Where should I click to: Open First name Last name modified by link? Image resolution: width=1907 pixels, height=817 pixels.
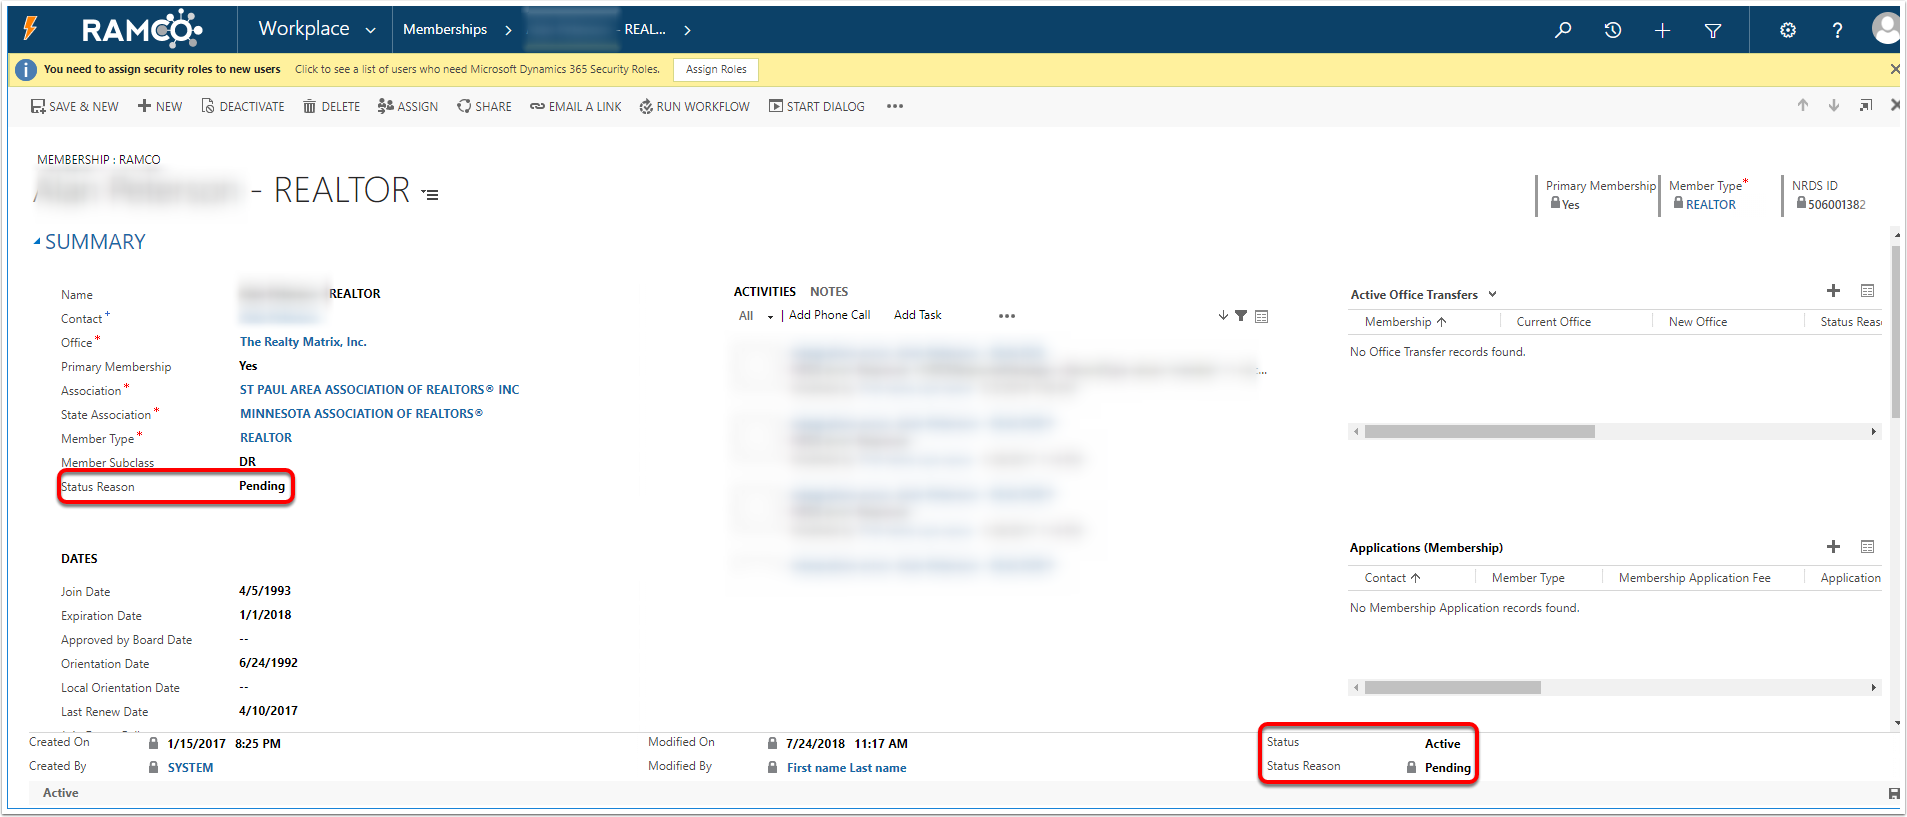[x=846, y=768]
